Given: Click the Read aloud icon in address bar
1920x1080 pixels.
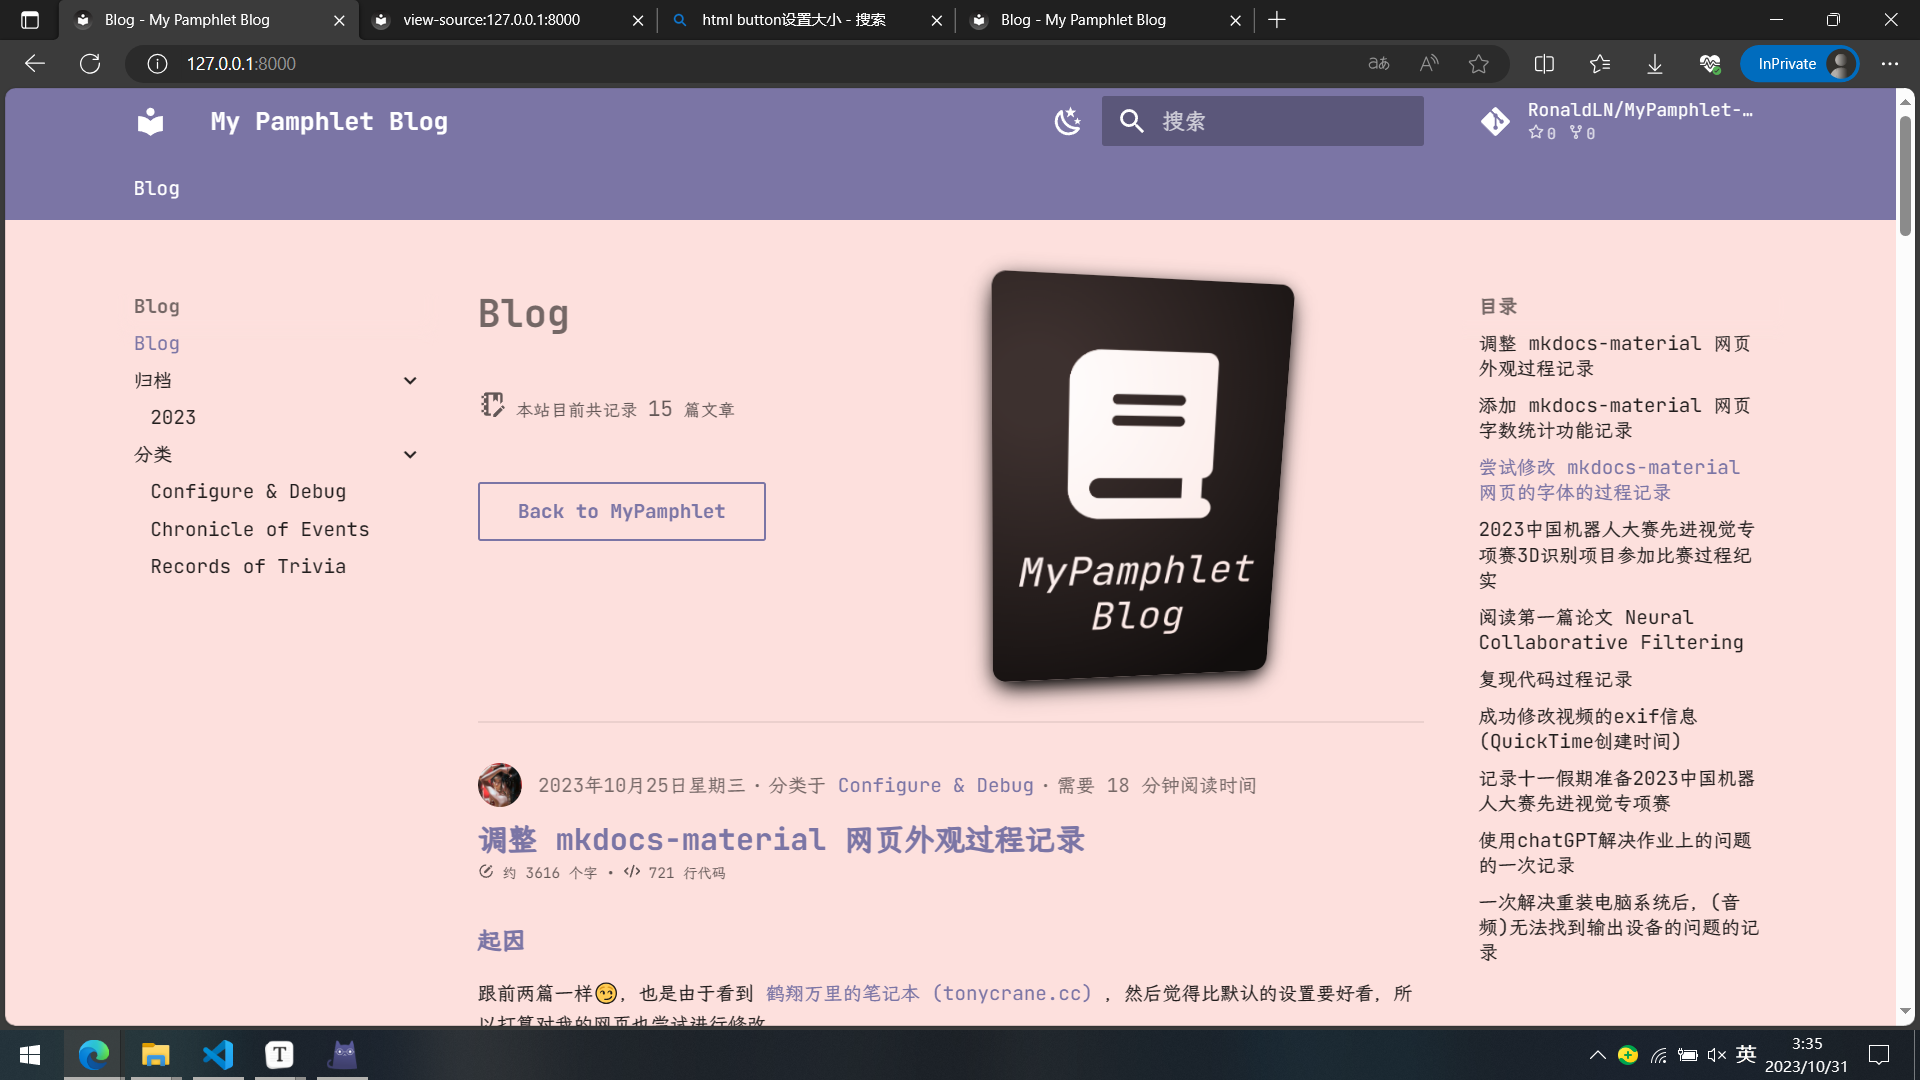Looking at the screenshot, I should pyautogui.click(x=1429, y=64).
